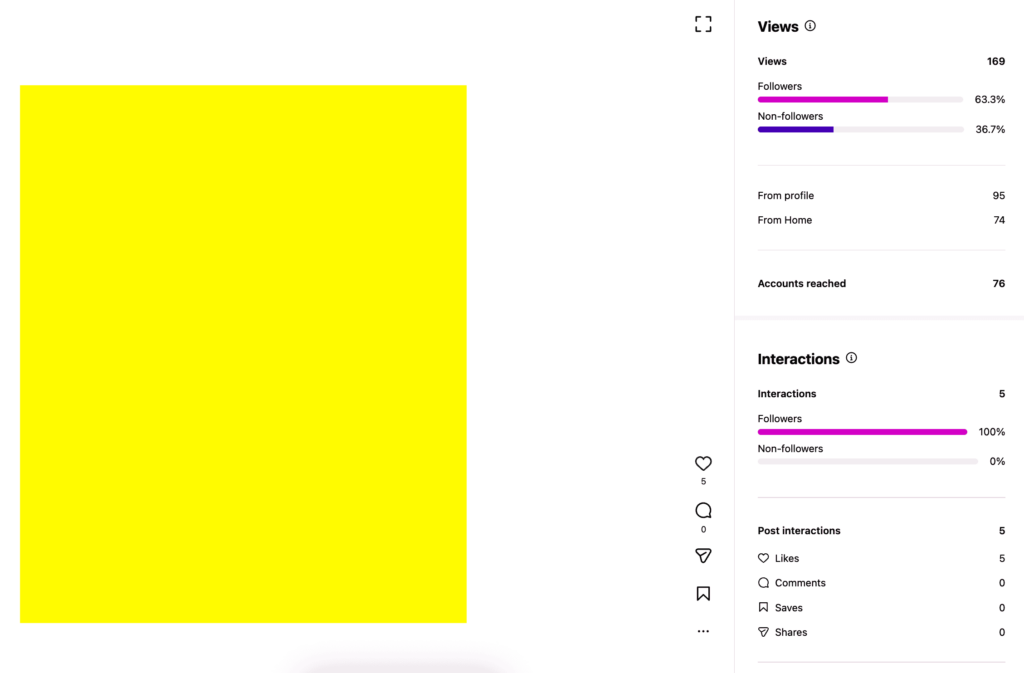Click the info icon next to Interactions
The height and width of the screenshot is (673, 1024).
(x=851, y=358)
